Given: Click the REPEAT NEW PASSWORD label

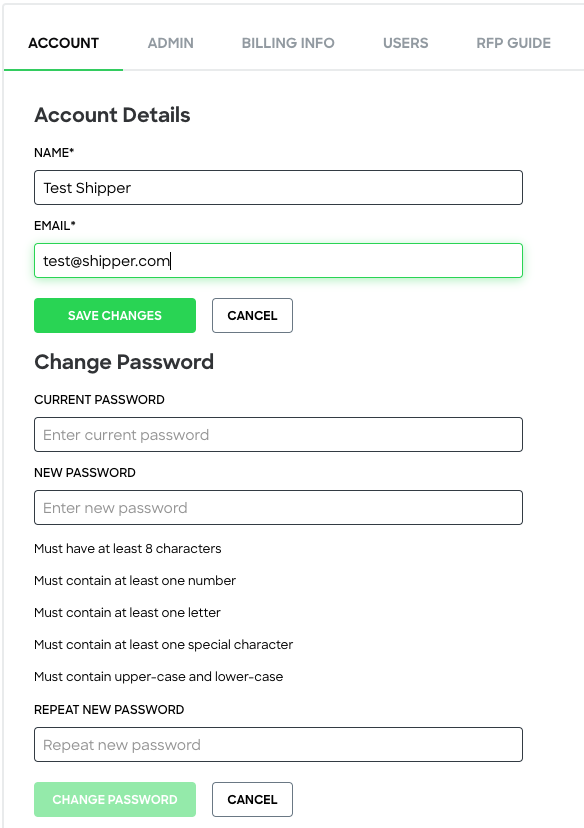Looking at the screenshot, I should 109,710.
